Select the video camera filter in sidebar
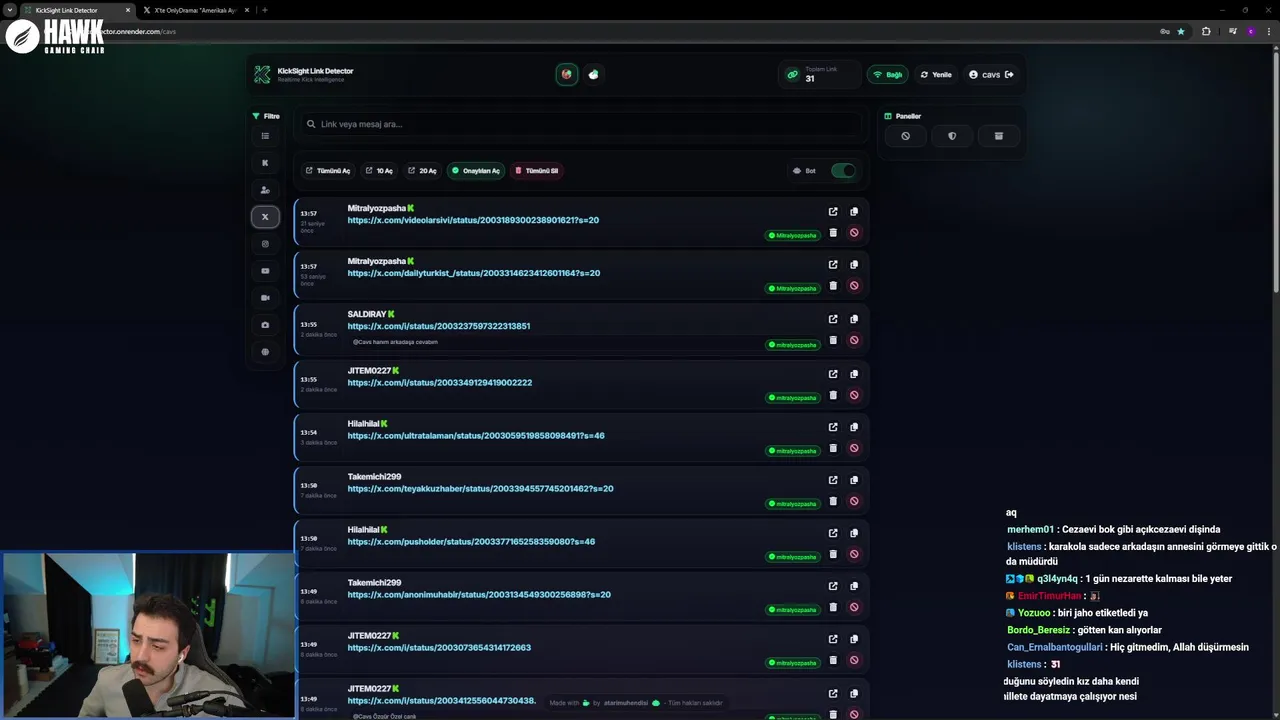The width and height of the screenshot is (1280, 720). pyautogui.click(x=265, y=298)
